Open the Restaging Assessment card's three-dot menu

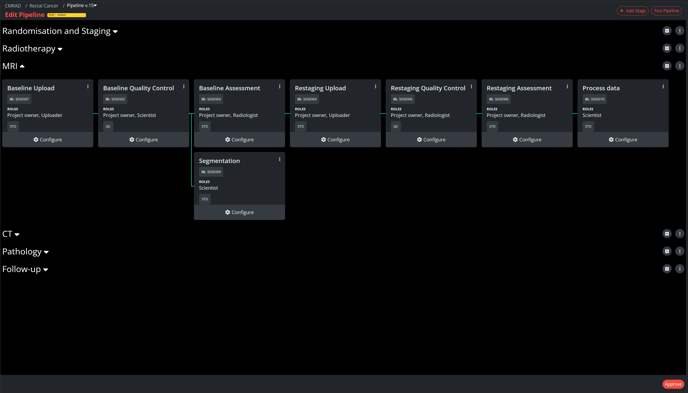click(x=567, y=86)
